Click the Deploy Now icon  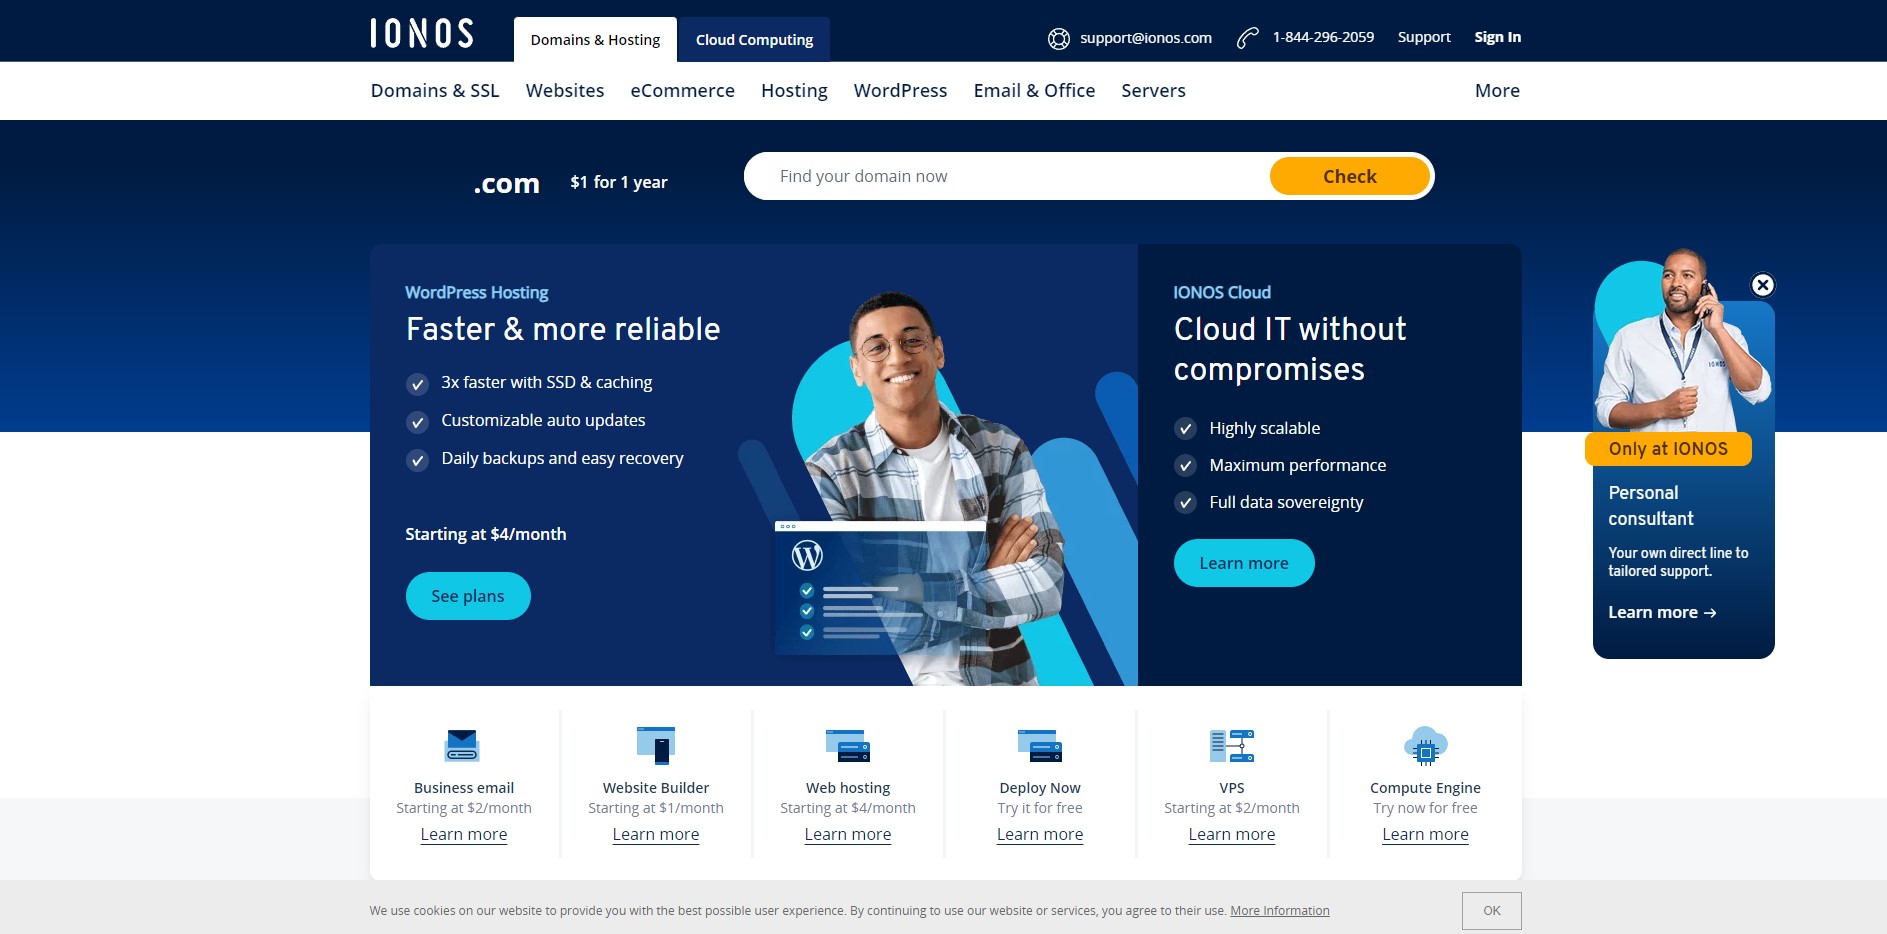(x=1040, y=746)
